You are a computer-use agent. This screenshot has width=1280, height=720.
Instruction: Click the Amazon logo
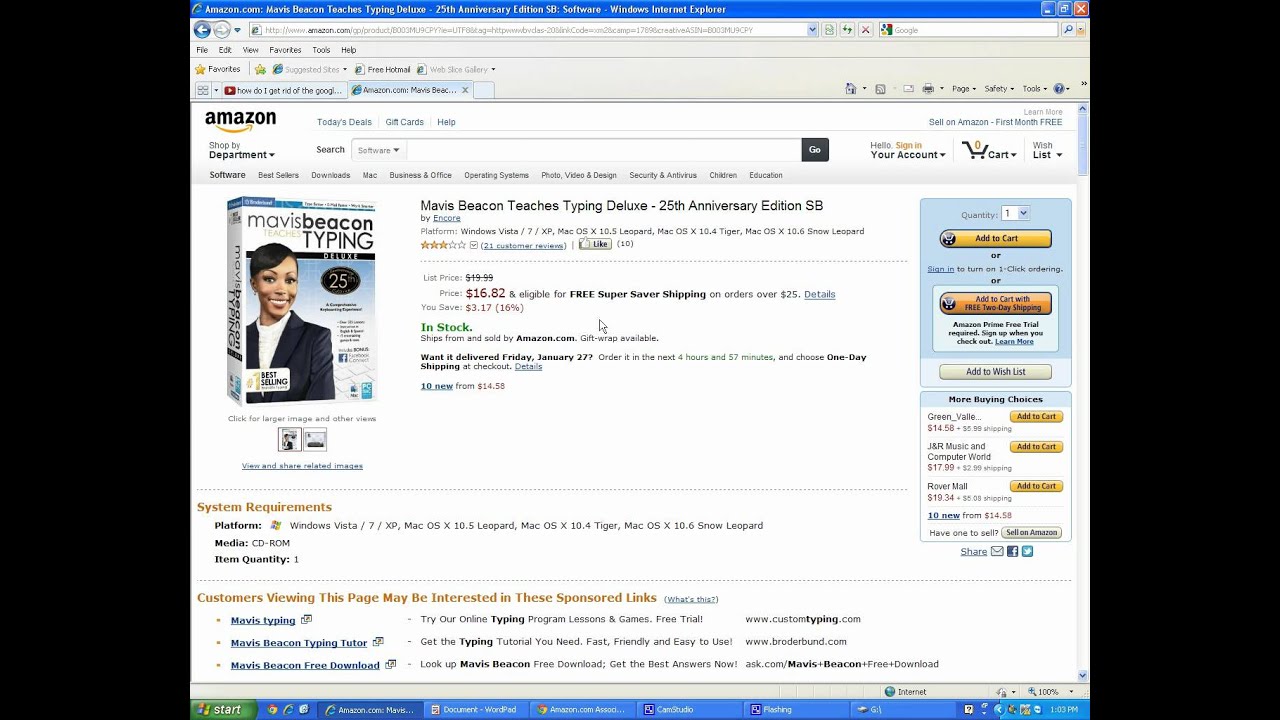[x=240, y=121]
